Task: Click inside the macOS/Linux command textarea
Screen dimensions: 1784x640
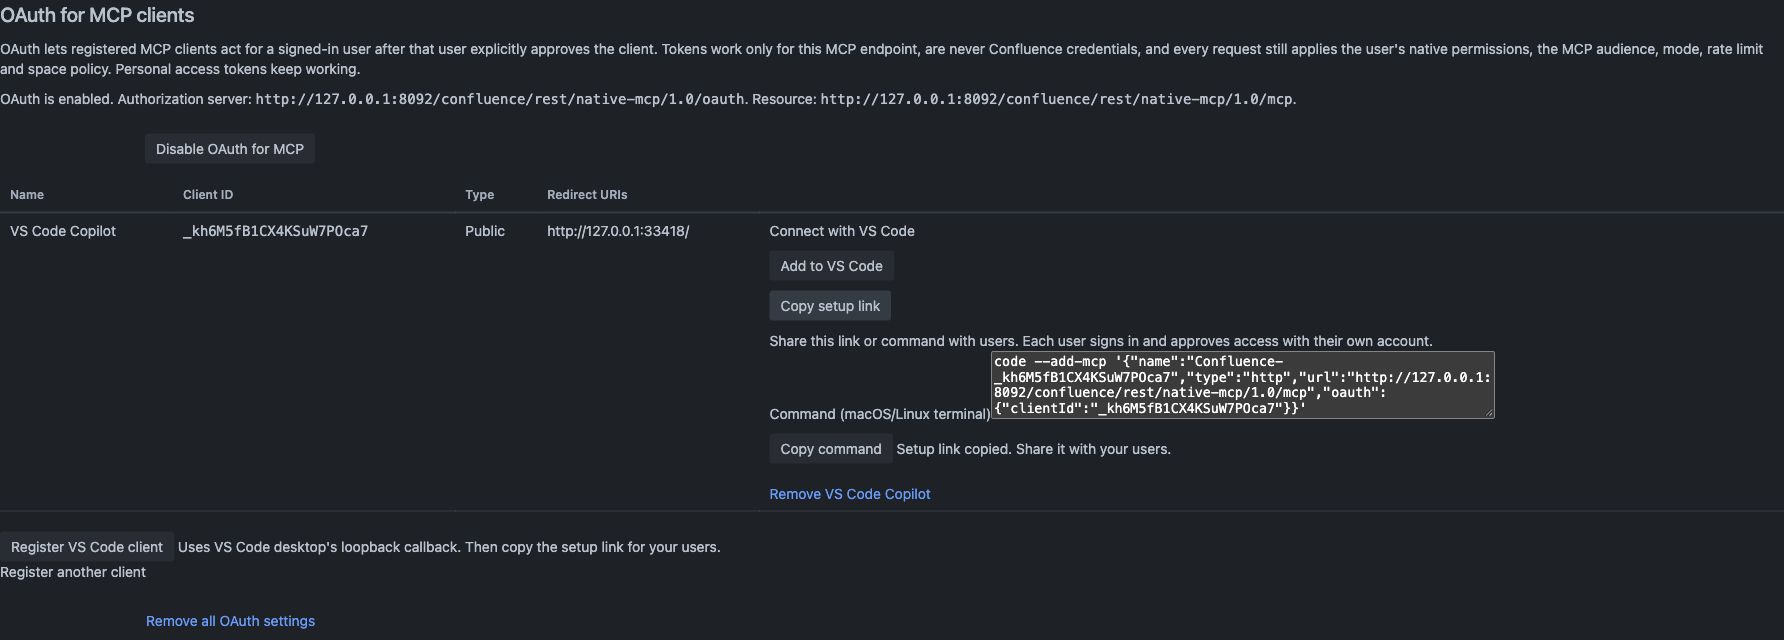Action: click(1242, 385)
